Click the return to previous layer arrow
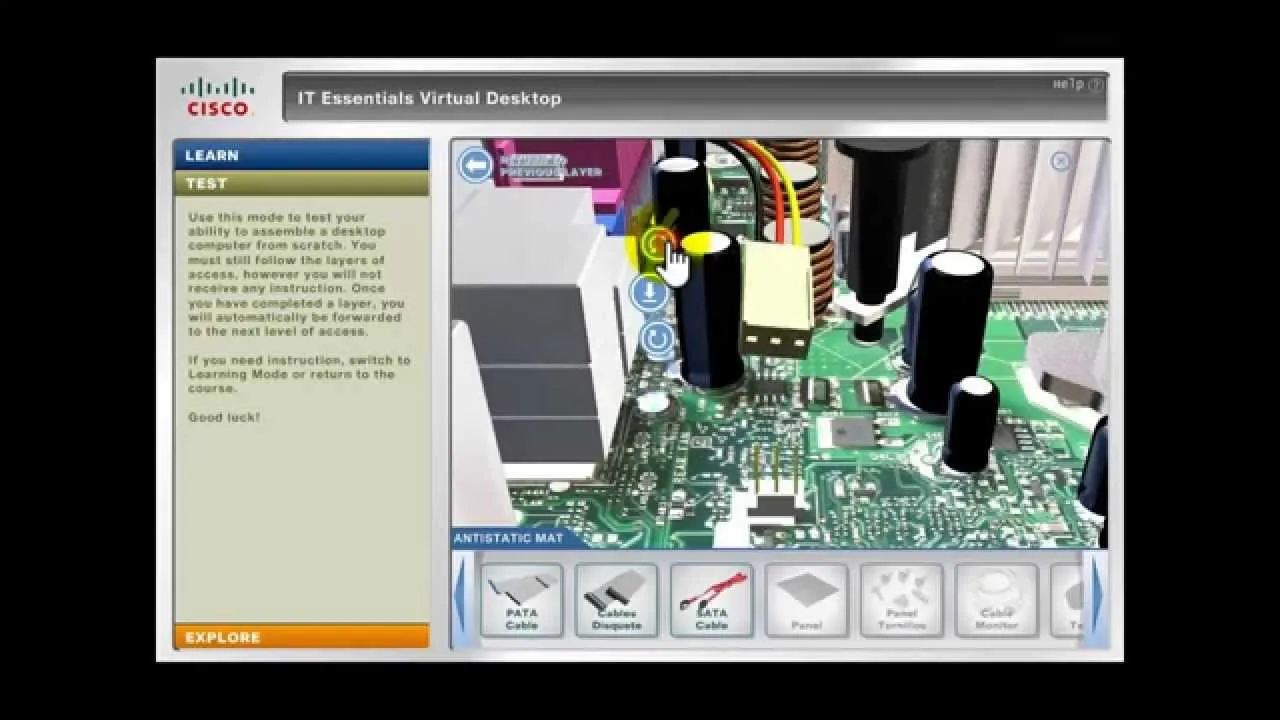 [475, 165]
